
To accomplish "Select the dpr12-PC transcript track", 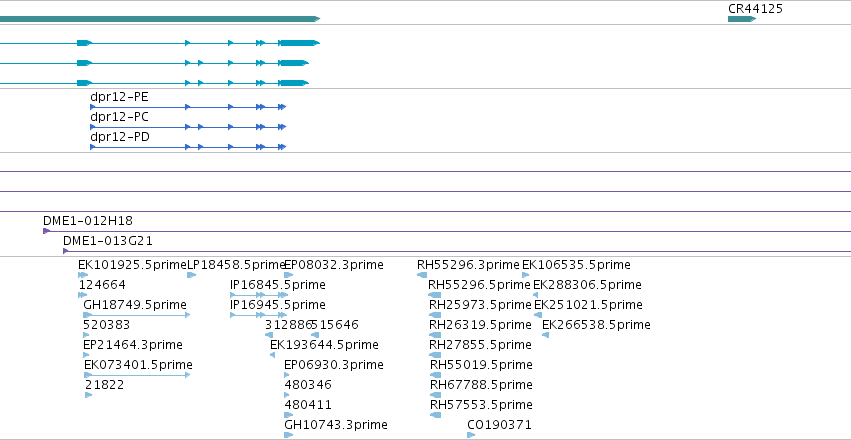I will coord(188,127).
